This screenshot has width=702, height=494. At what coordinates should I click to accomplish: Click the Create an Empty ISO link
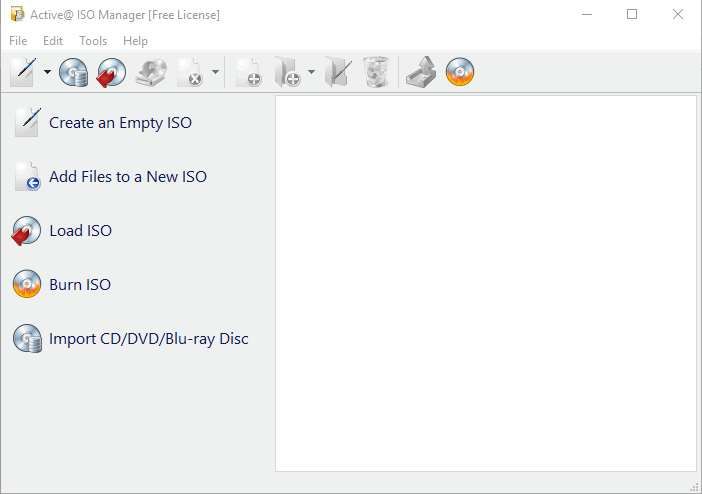click(120, 123)
